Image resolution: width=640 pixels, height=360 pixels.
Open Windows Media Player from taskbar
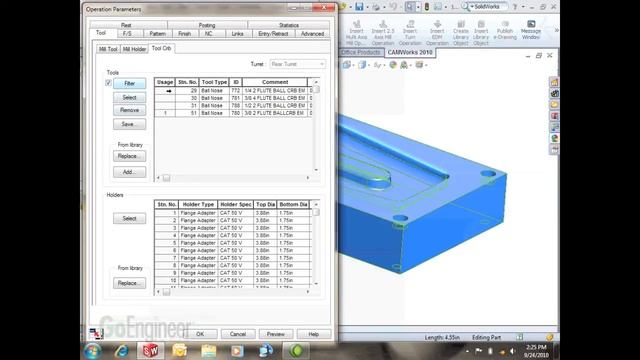click(x=237, y=351)
